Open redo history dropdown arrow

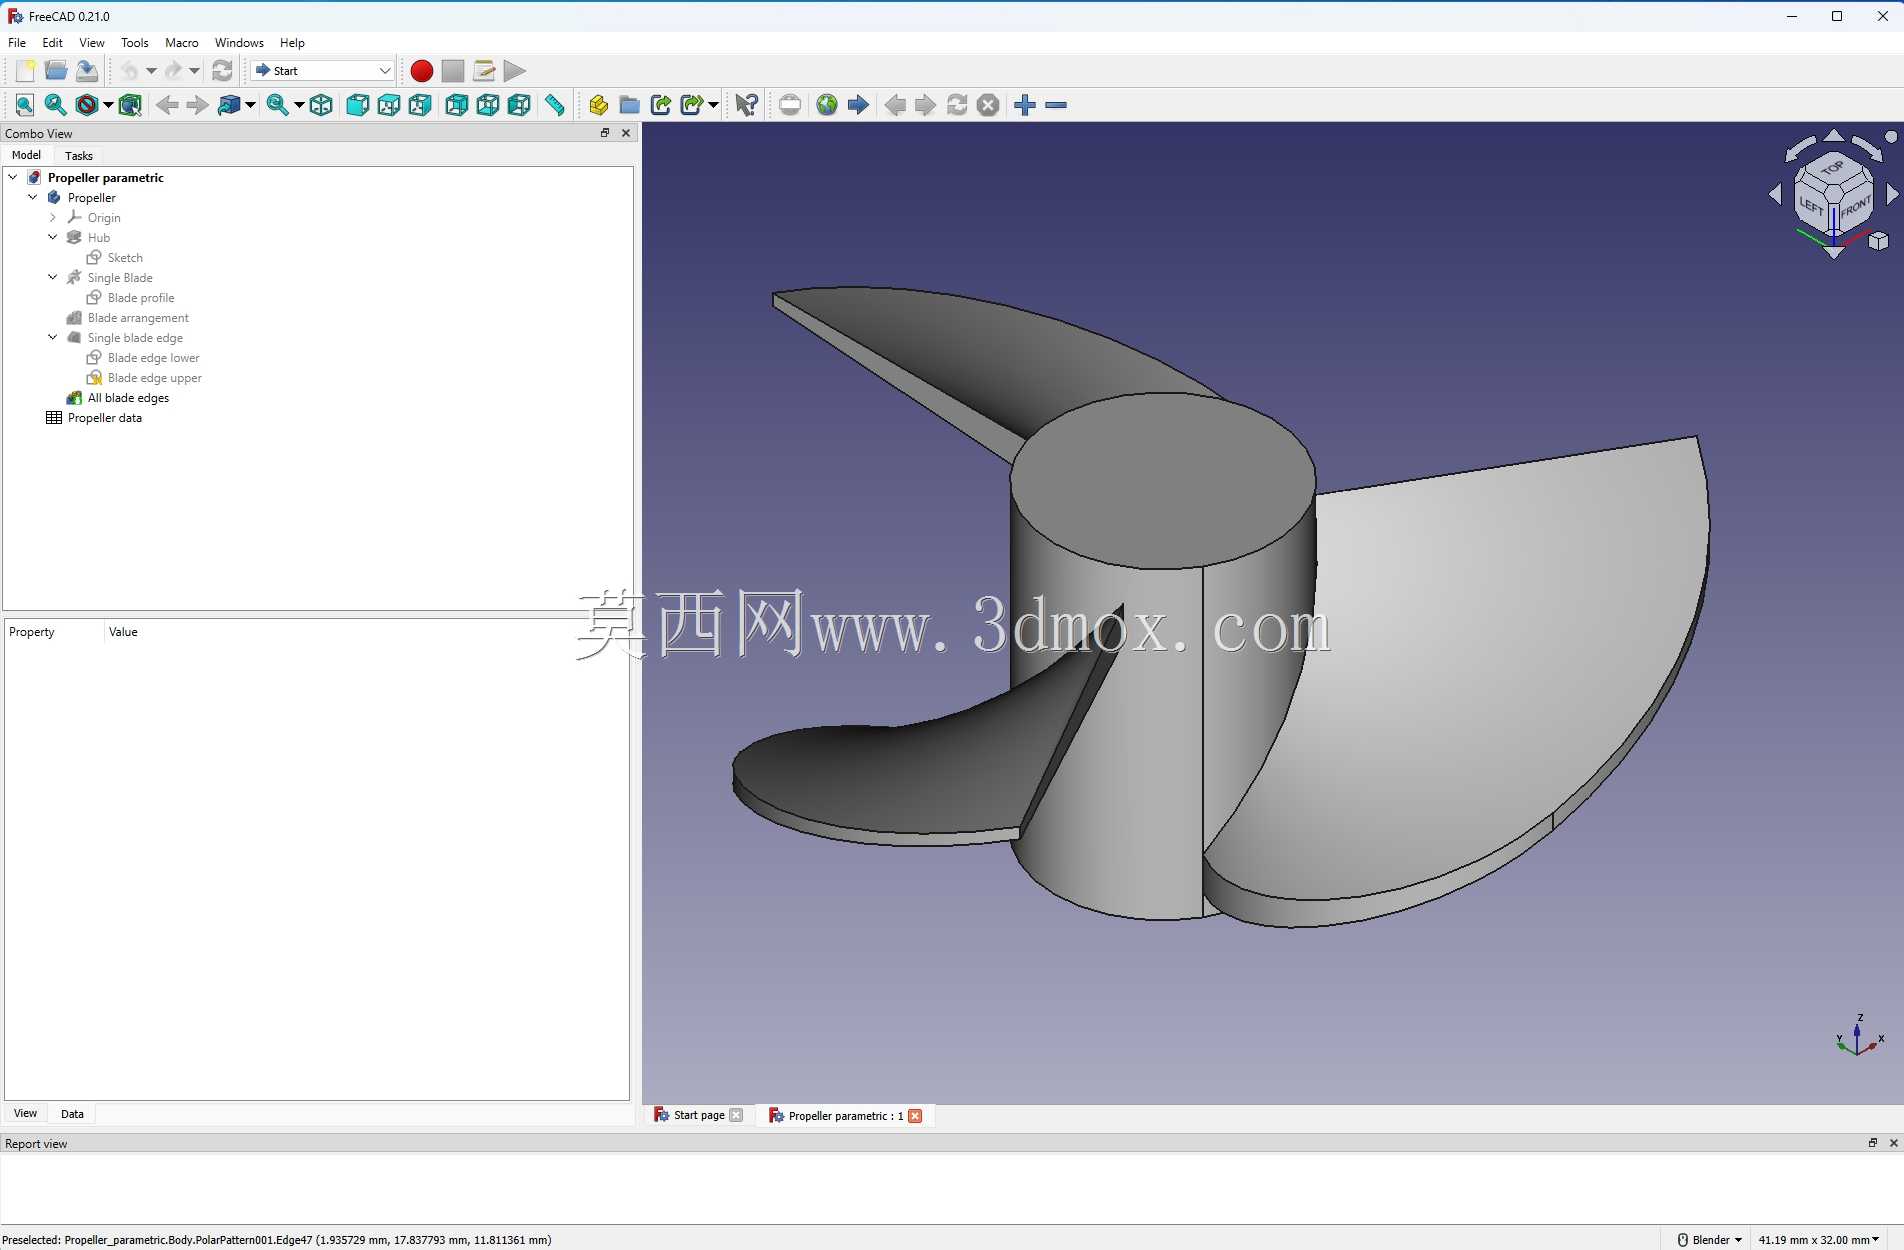tap(194, 71)
